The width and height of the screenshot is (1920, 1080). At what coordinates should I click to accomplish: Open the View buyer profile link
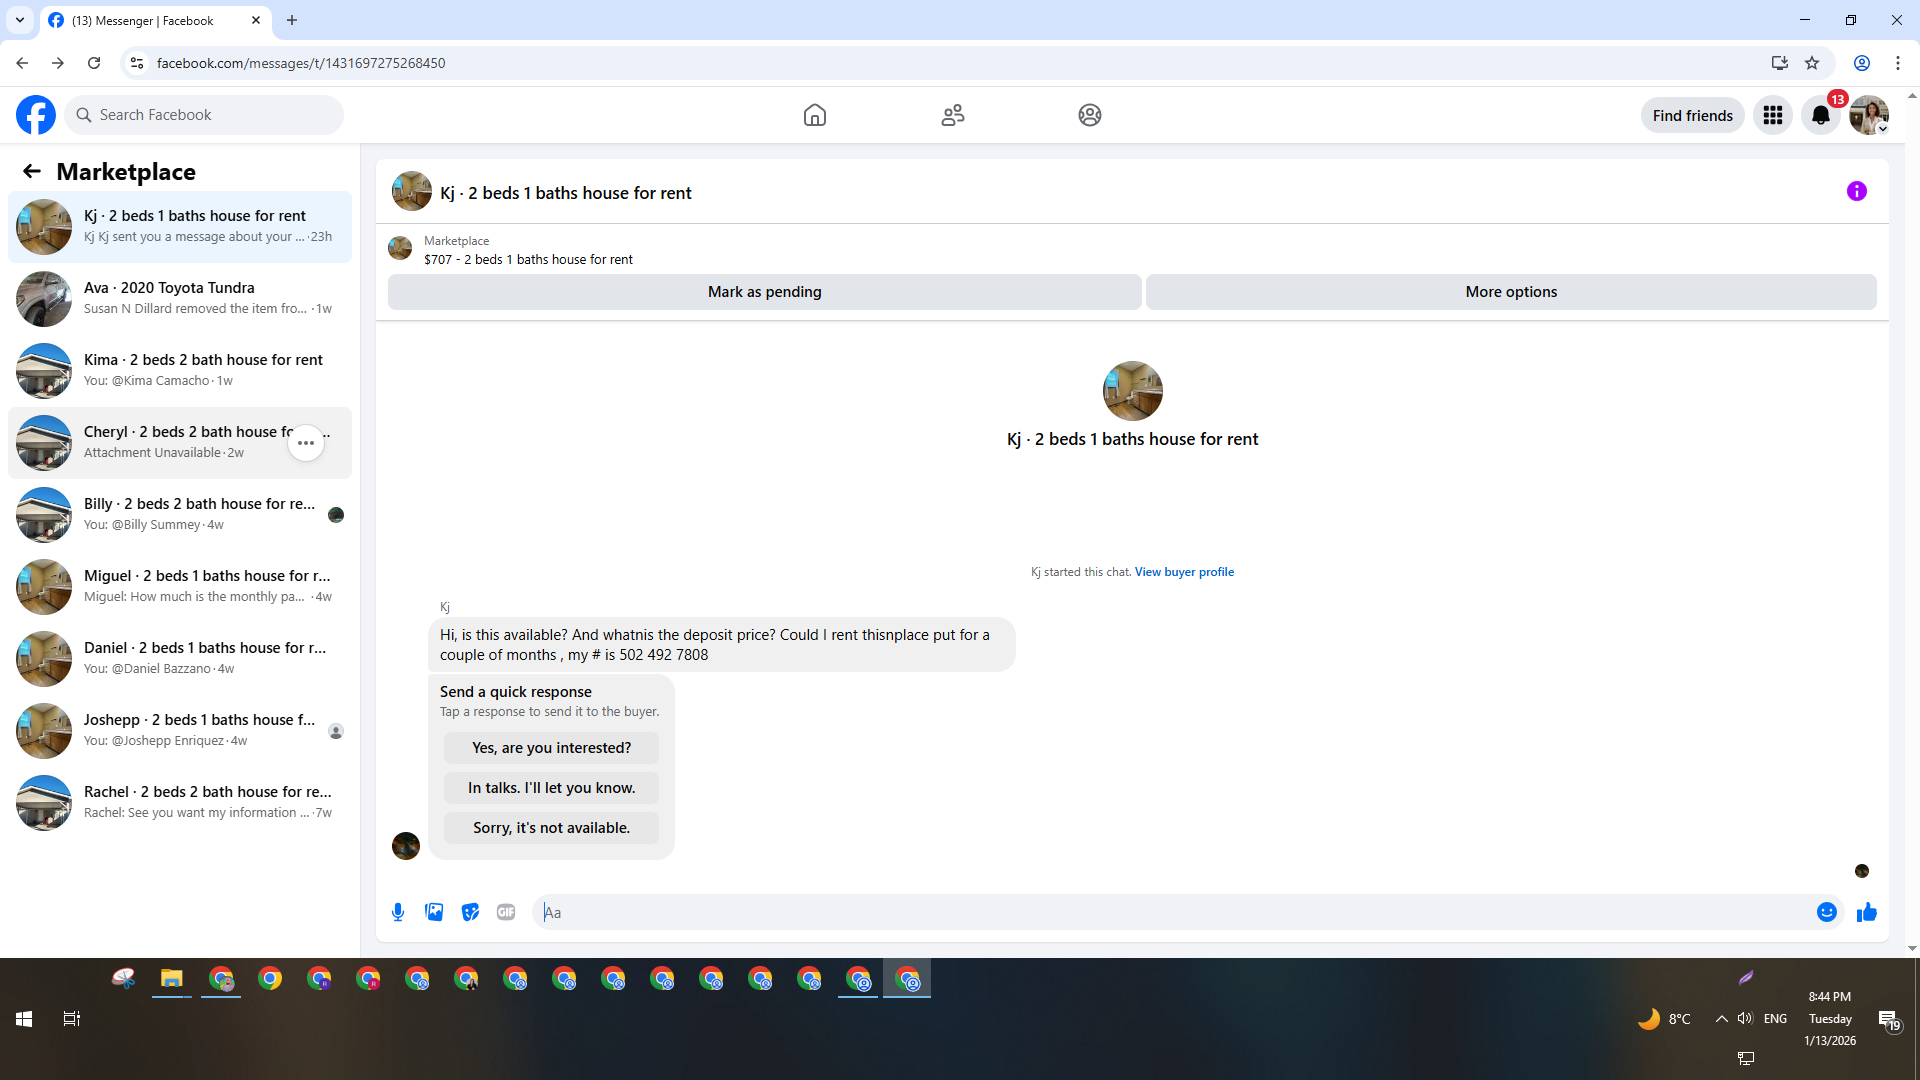[x=1183, y=572]
